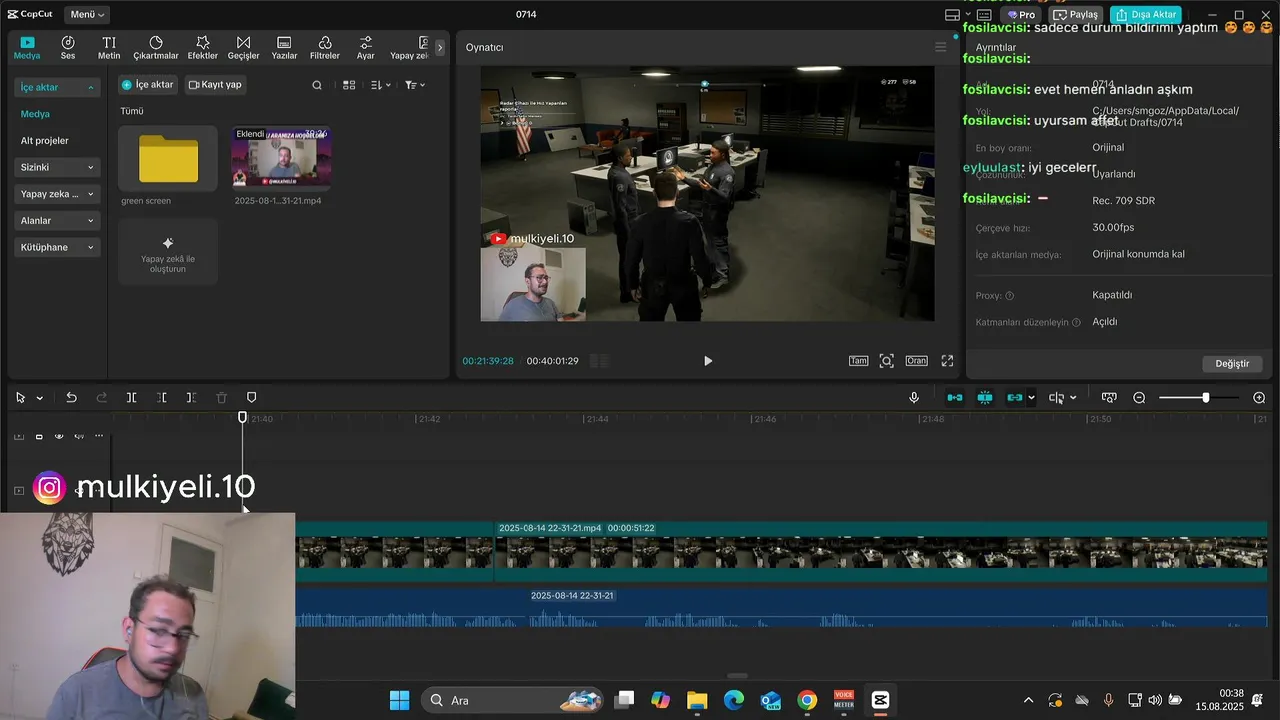Click the İçe aktar import button

[x=148, y=85]
